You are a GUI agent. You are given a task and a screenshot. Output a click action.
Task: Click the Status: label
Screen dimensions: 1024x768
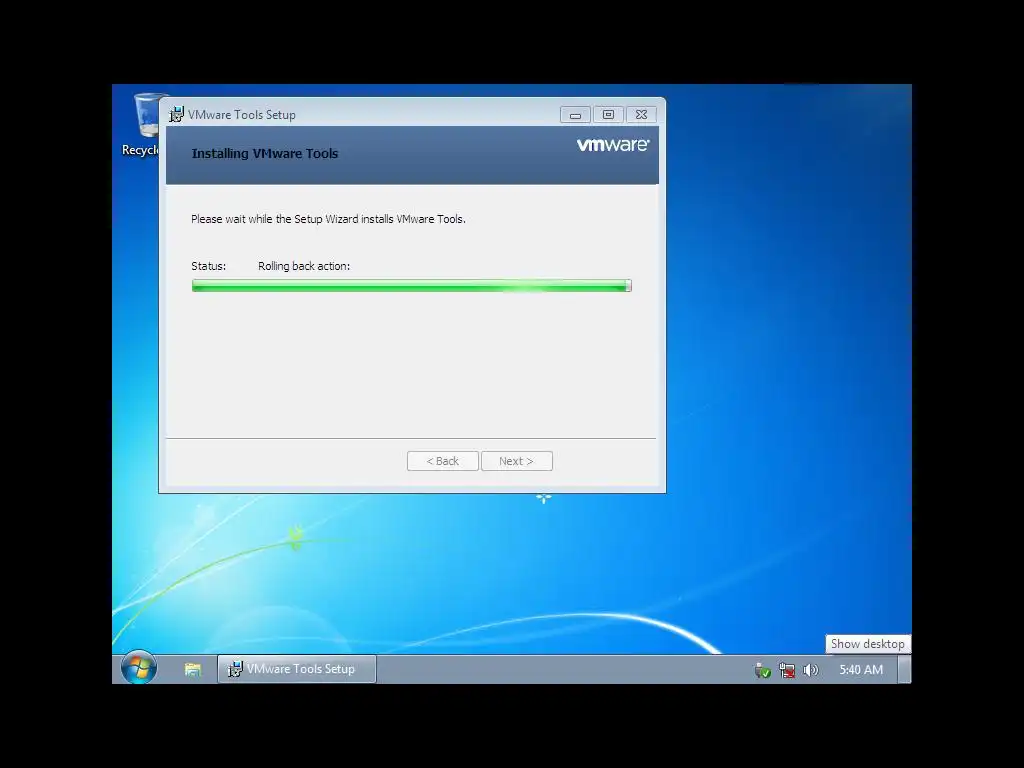coord(208,266)
